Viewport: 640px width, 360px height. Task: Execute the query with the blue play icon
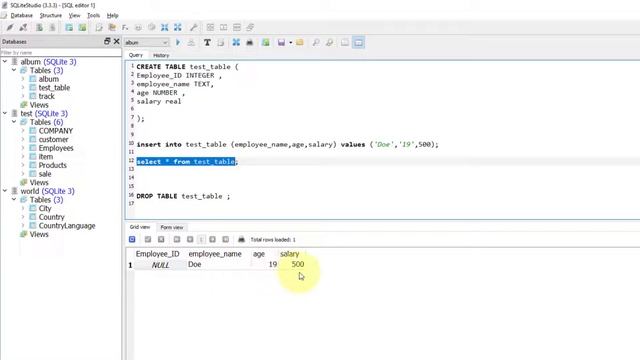pos(178,42)
